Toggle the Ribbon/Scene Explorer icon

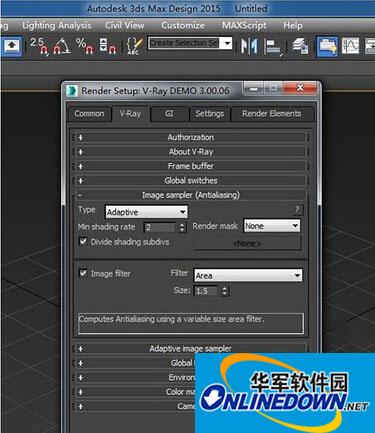(x=327, y=46)
